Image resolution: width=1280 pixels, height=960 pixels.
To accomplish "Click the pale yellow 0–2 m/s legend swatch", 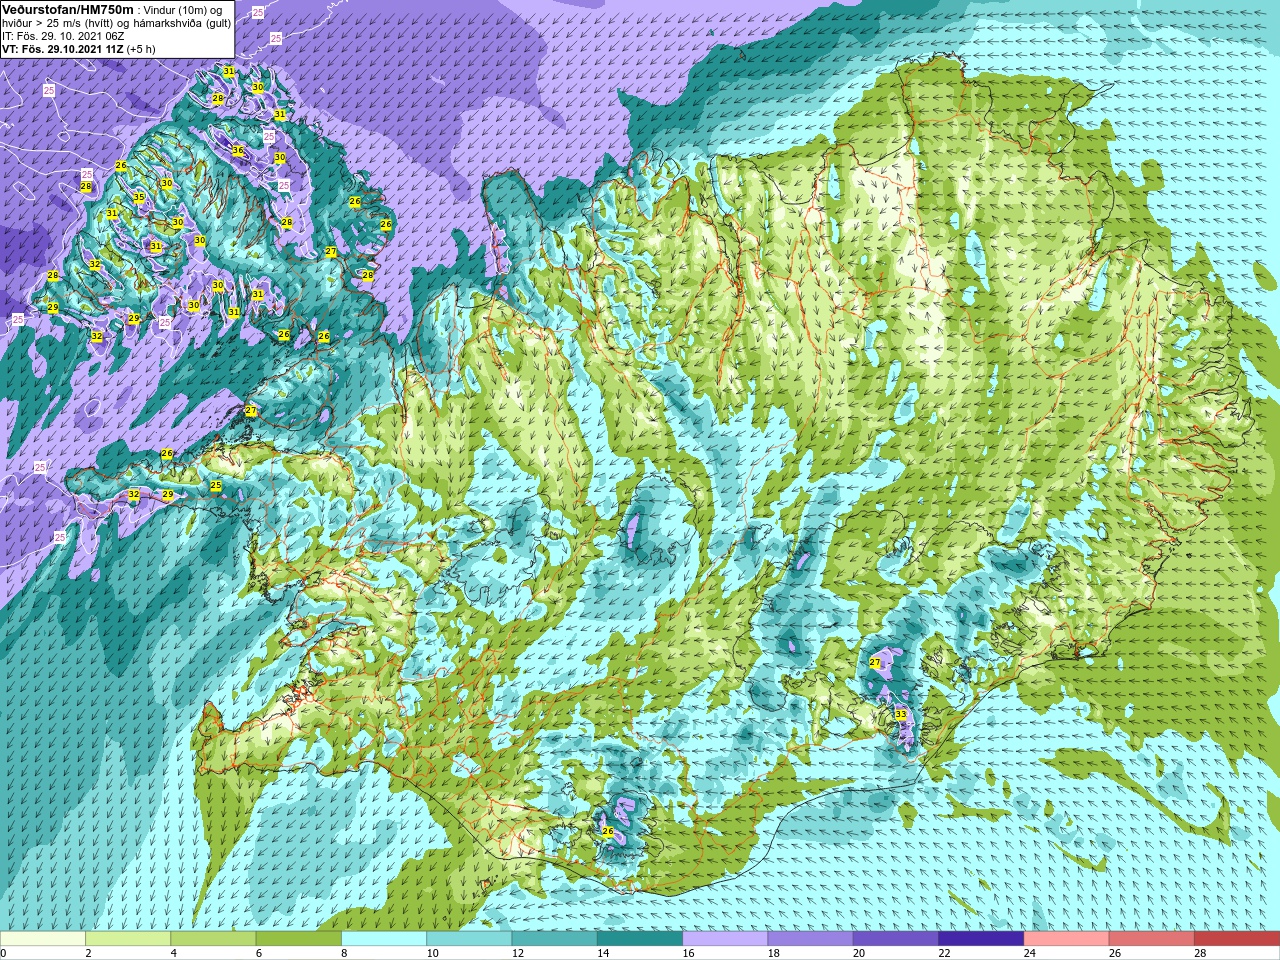I will click(43, 939).
